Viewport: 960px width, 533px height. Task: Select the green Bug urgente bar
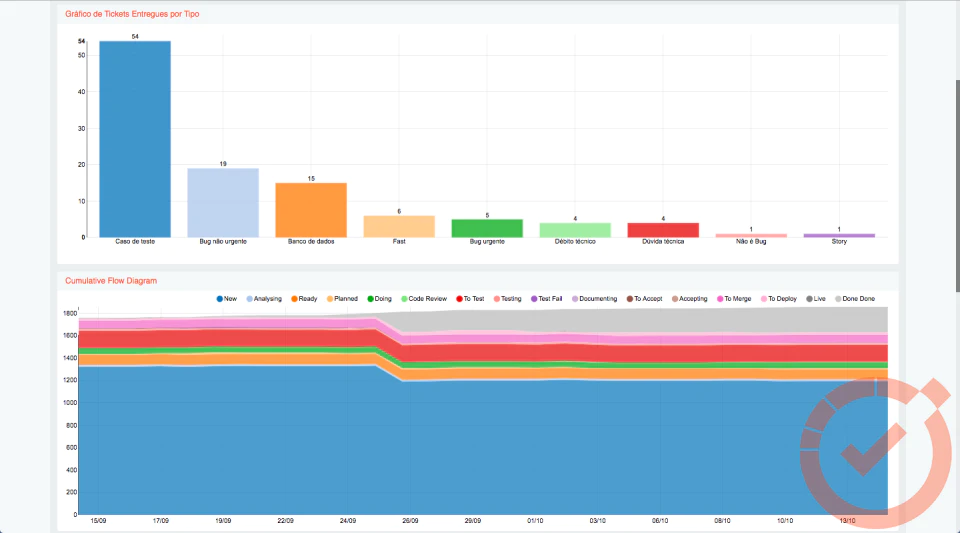487,228
